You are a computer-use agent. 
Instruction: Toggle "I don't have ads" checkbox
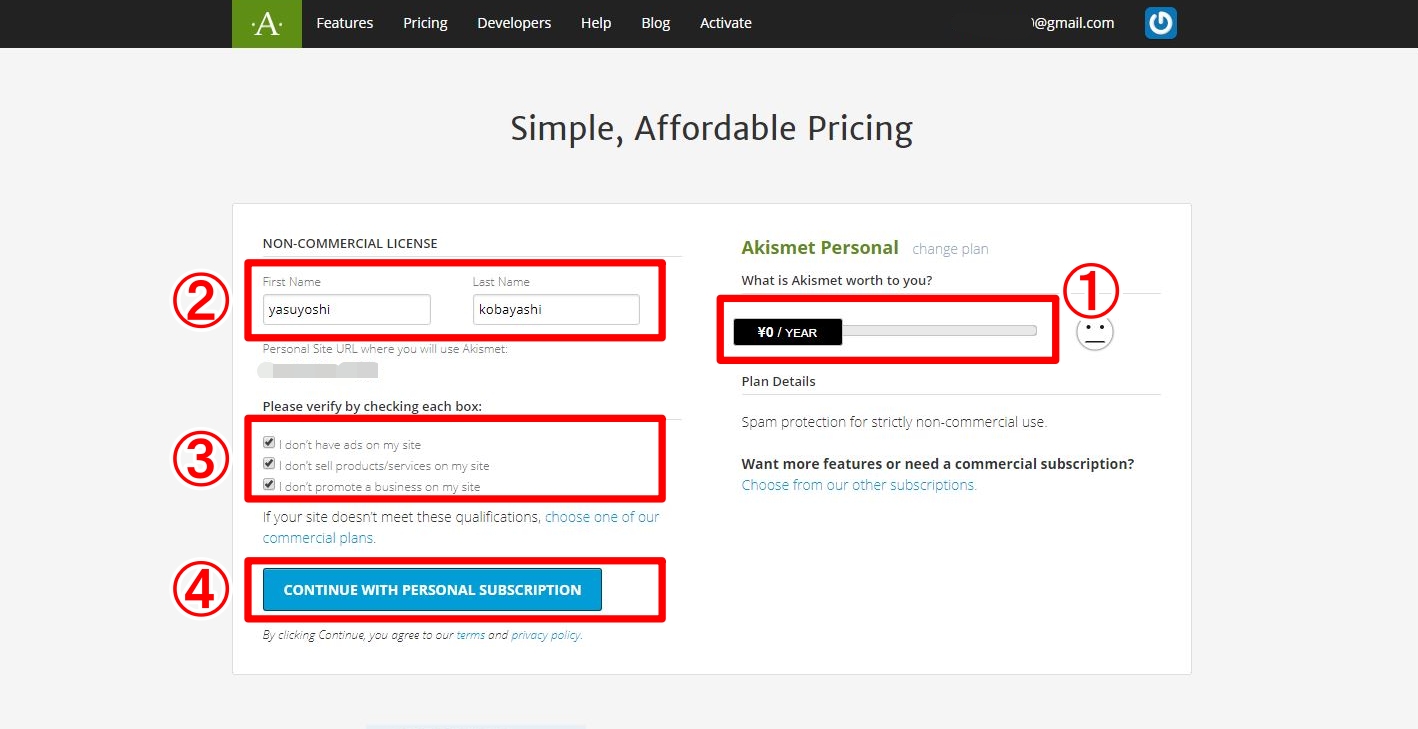point(269,443)
